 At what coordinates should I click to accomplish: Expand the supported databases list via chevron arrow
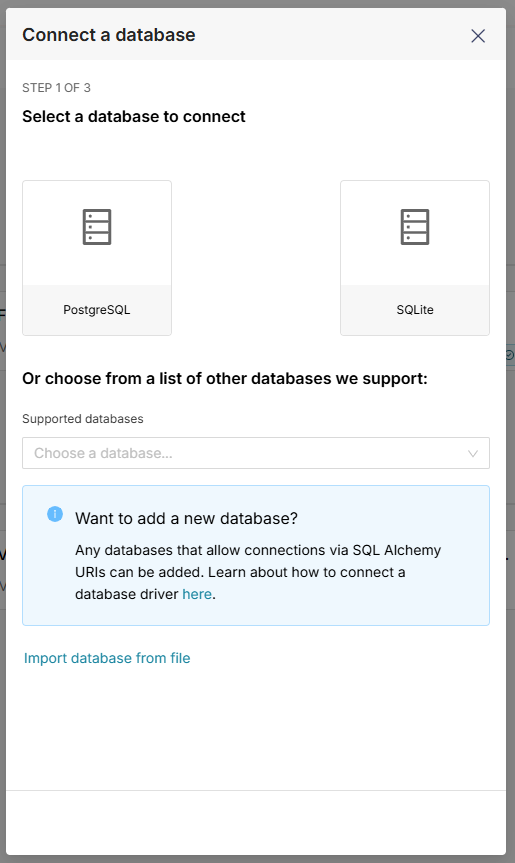(x=473, y=454)
